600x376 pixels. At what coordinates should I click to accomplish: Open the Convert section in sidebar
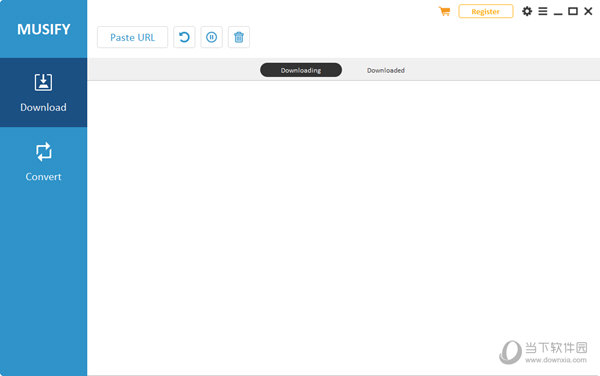click(x=43, y=162)
